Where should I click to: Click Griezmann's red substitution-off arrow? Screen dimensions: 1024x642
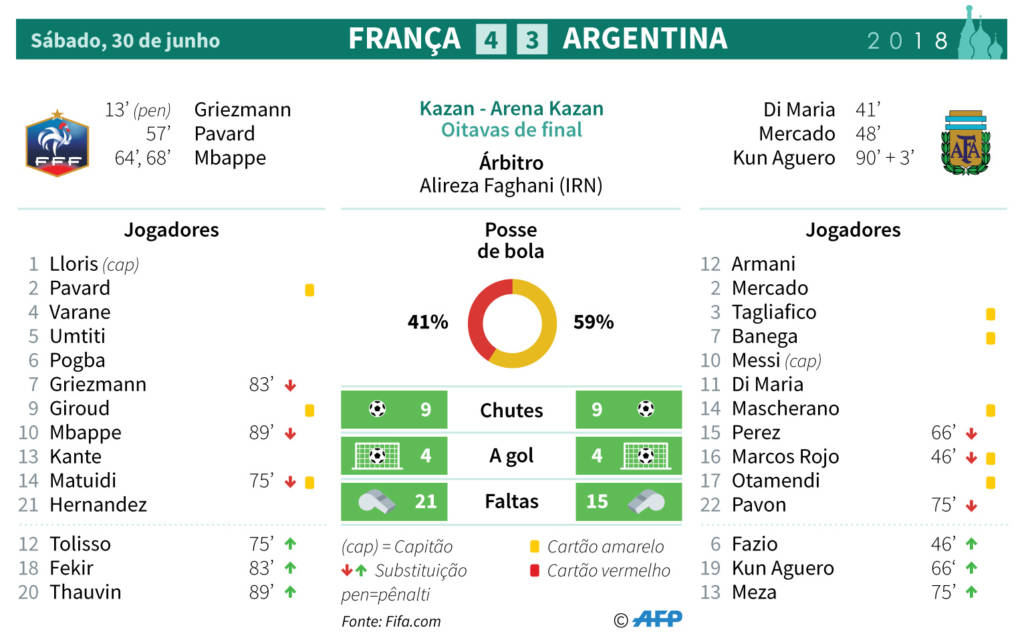290,385
